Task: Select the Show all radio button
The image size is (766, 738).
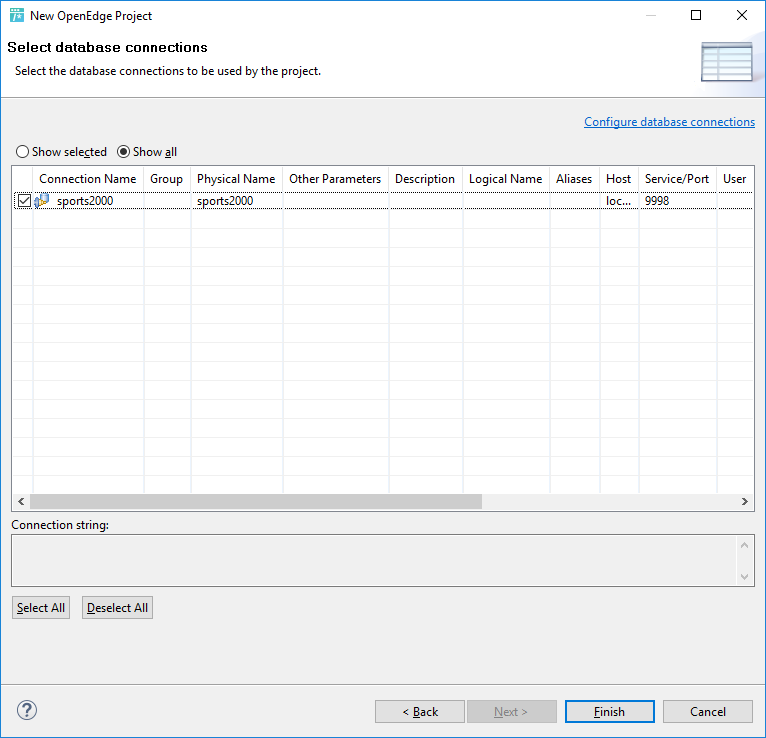Action: (x=147, y=152)
